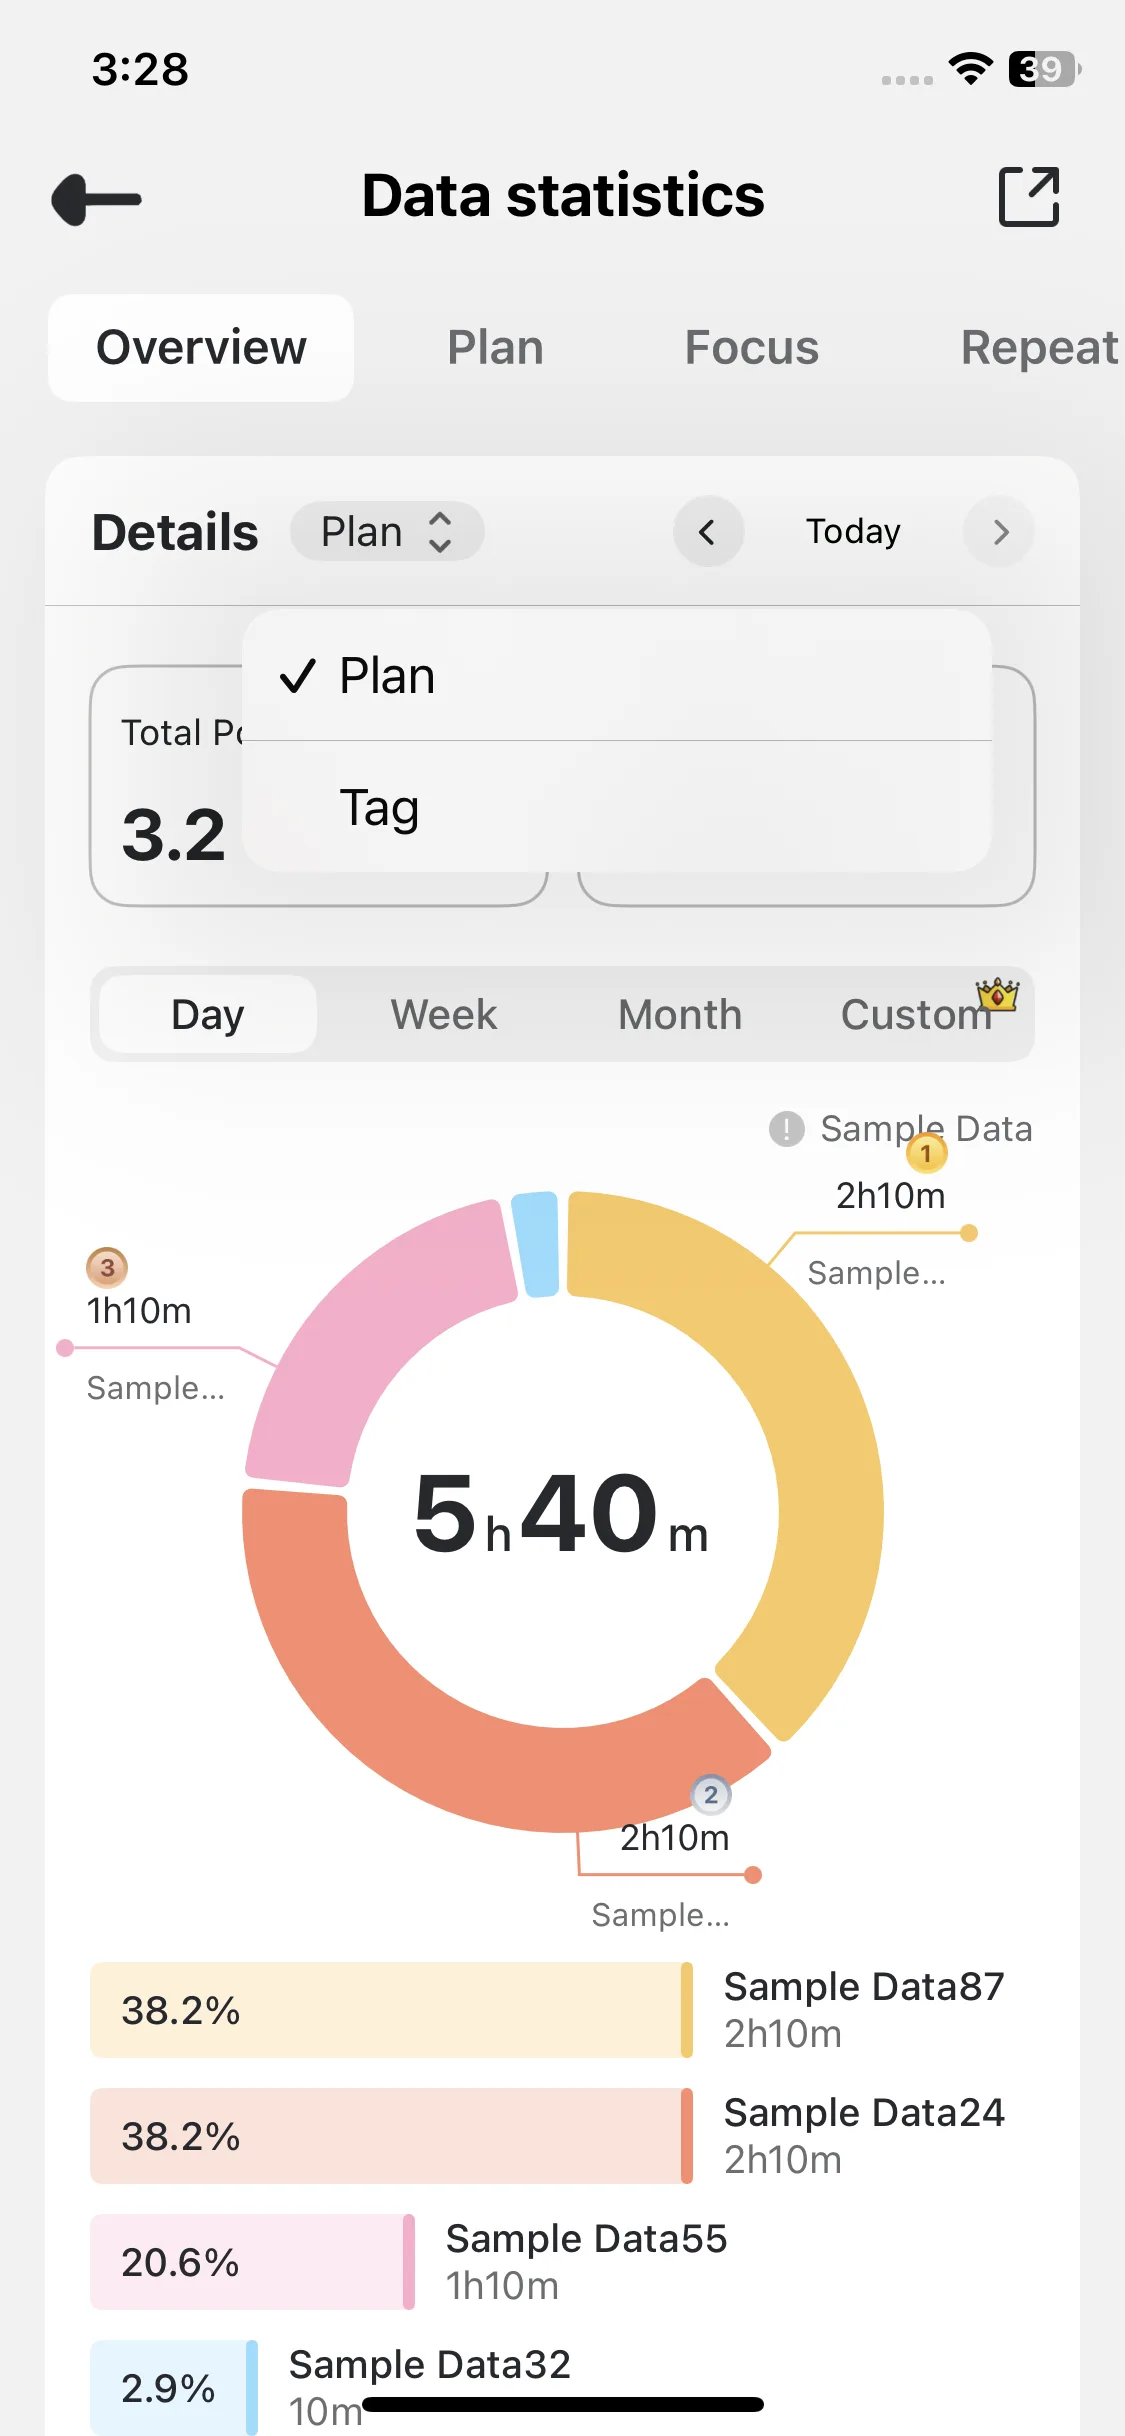Tap the crown icon on Custom

(x=998, y=995)
